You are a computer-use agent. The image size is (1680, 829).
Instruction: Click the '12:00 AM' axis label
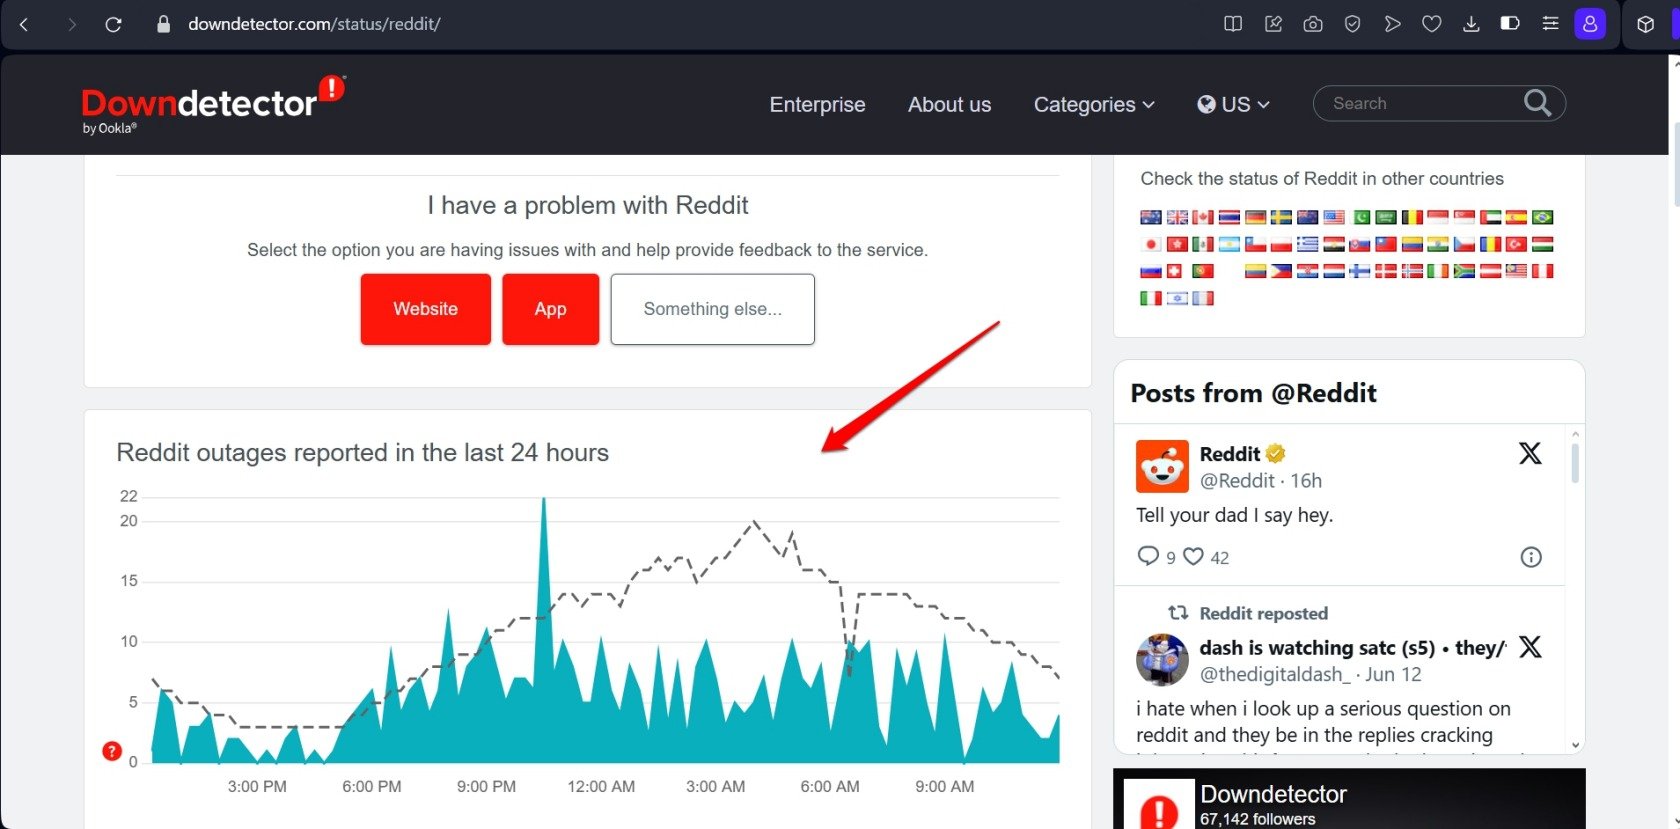601,787
